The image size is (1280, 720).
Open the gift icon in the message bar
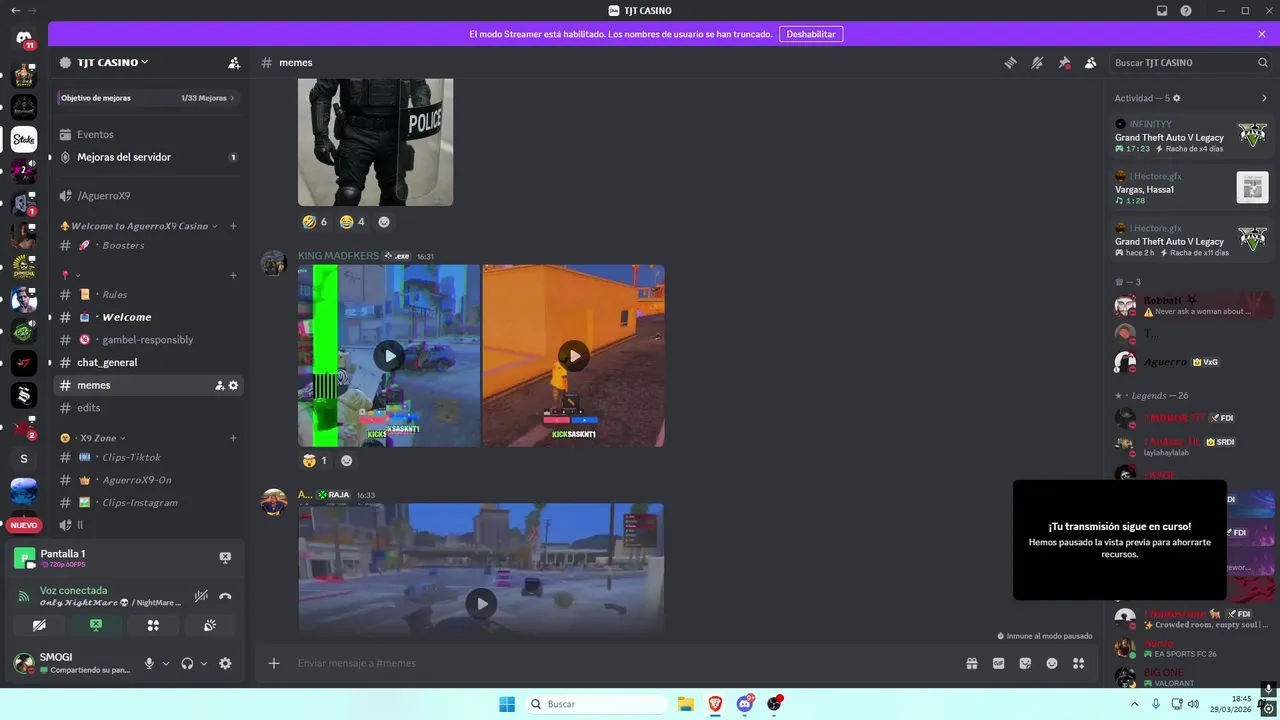pyautogui.click(x=971, y=663)
